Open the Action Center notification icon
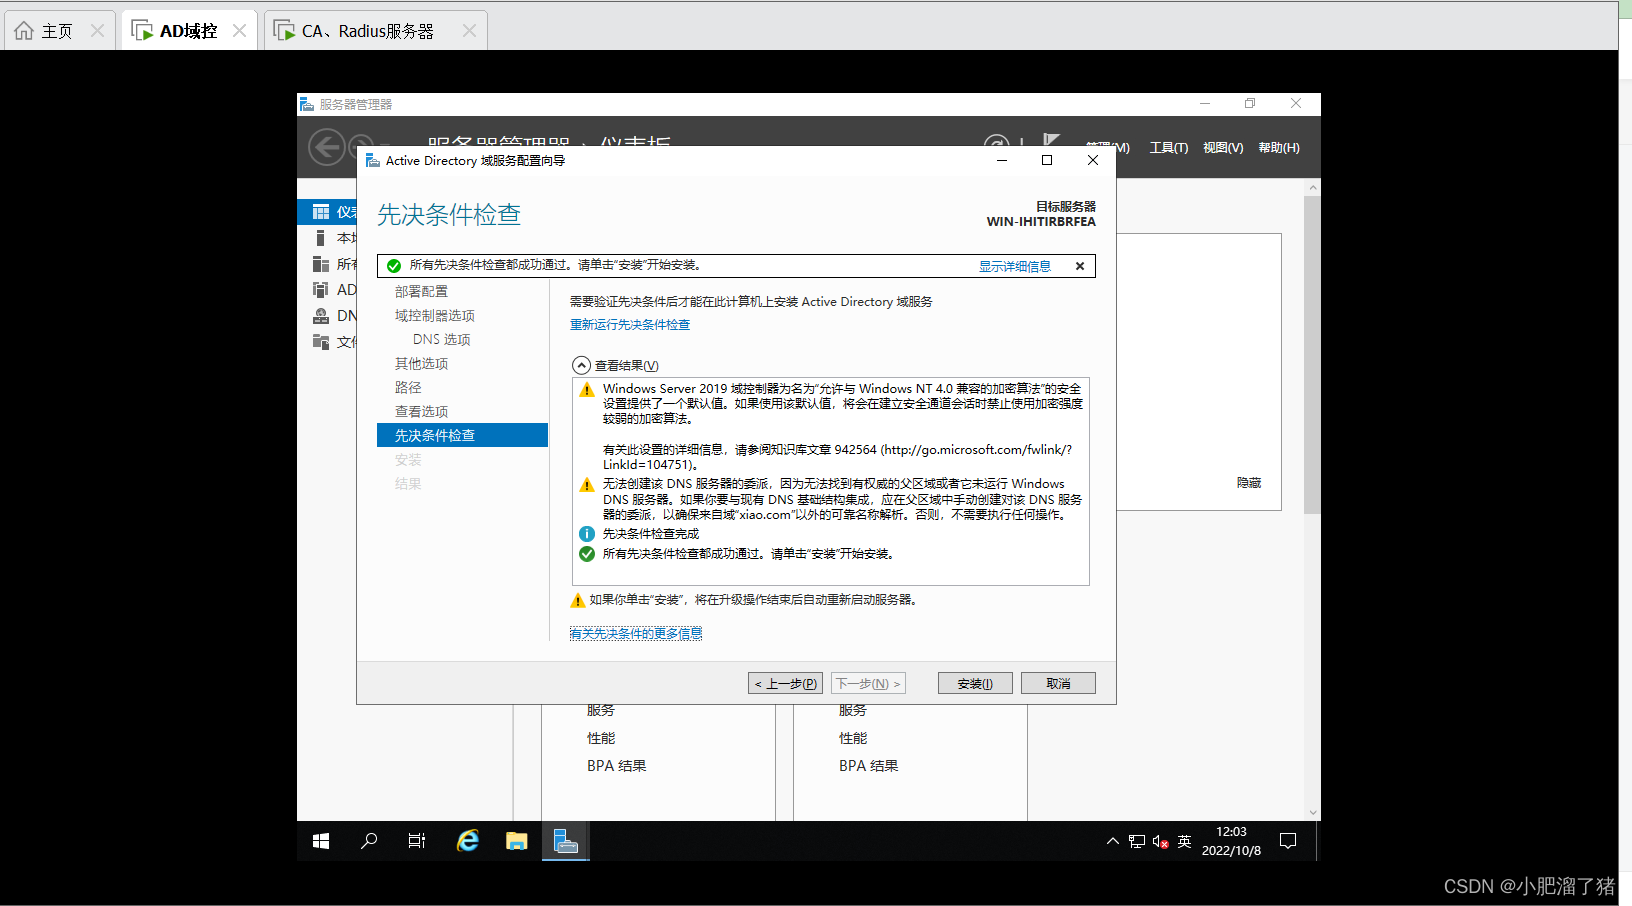This screenshot has width=1632, height=906. click(x=1288, y=842)
